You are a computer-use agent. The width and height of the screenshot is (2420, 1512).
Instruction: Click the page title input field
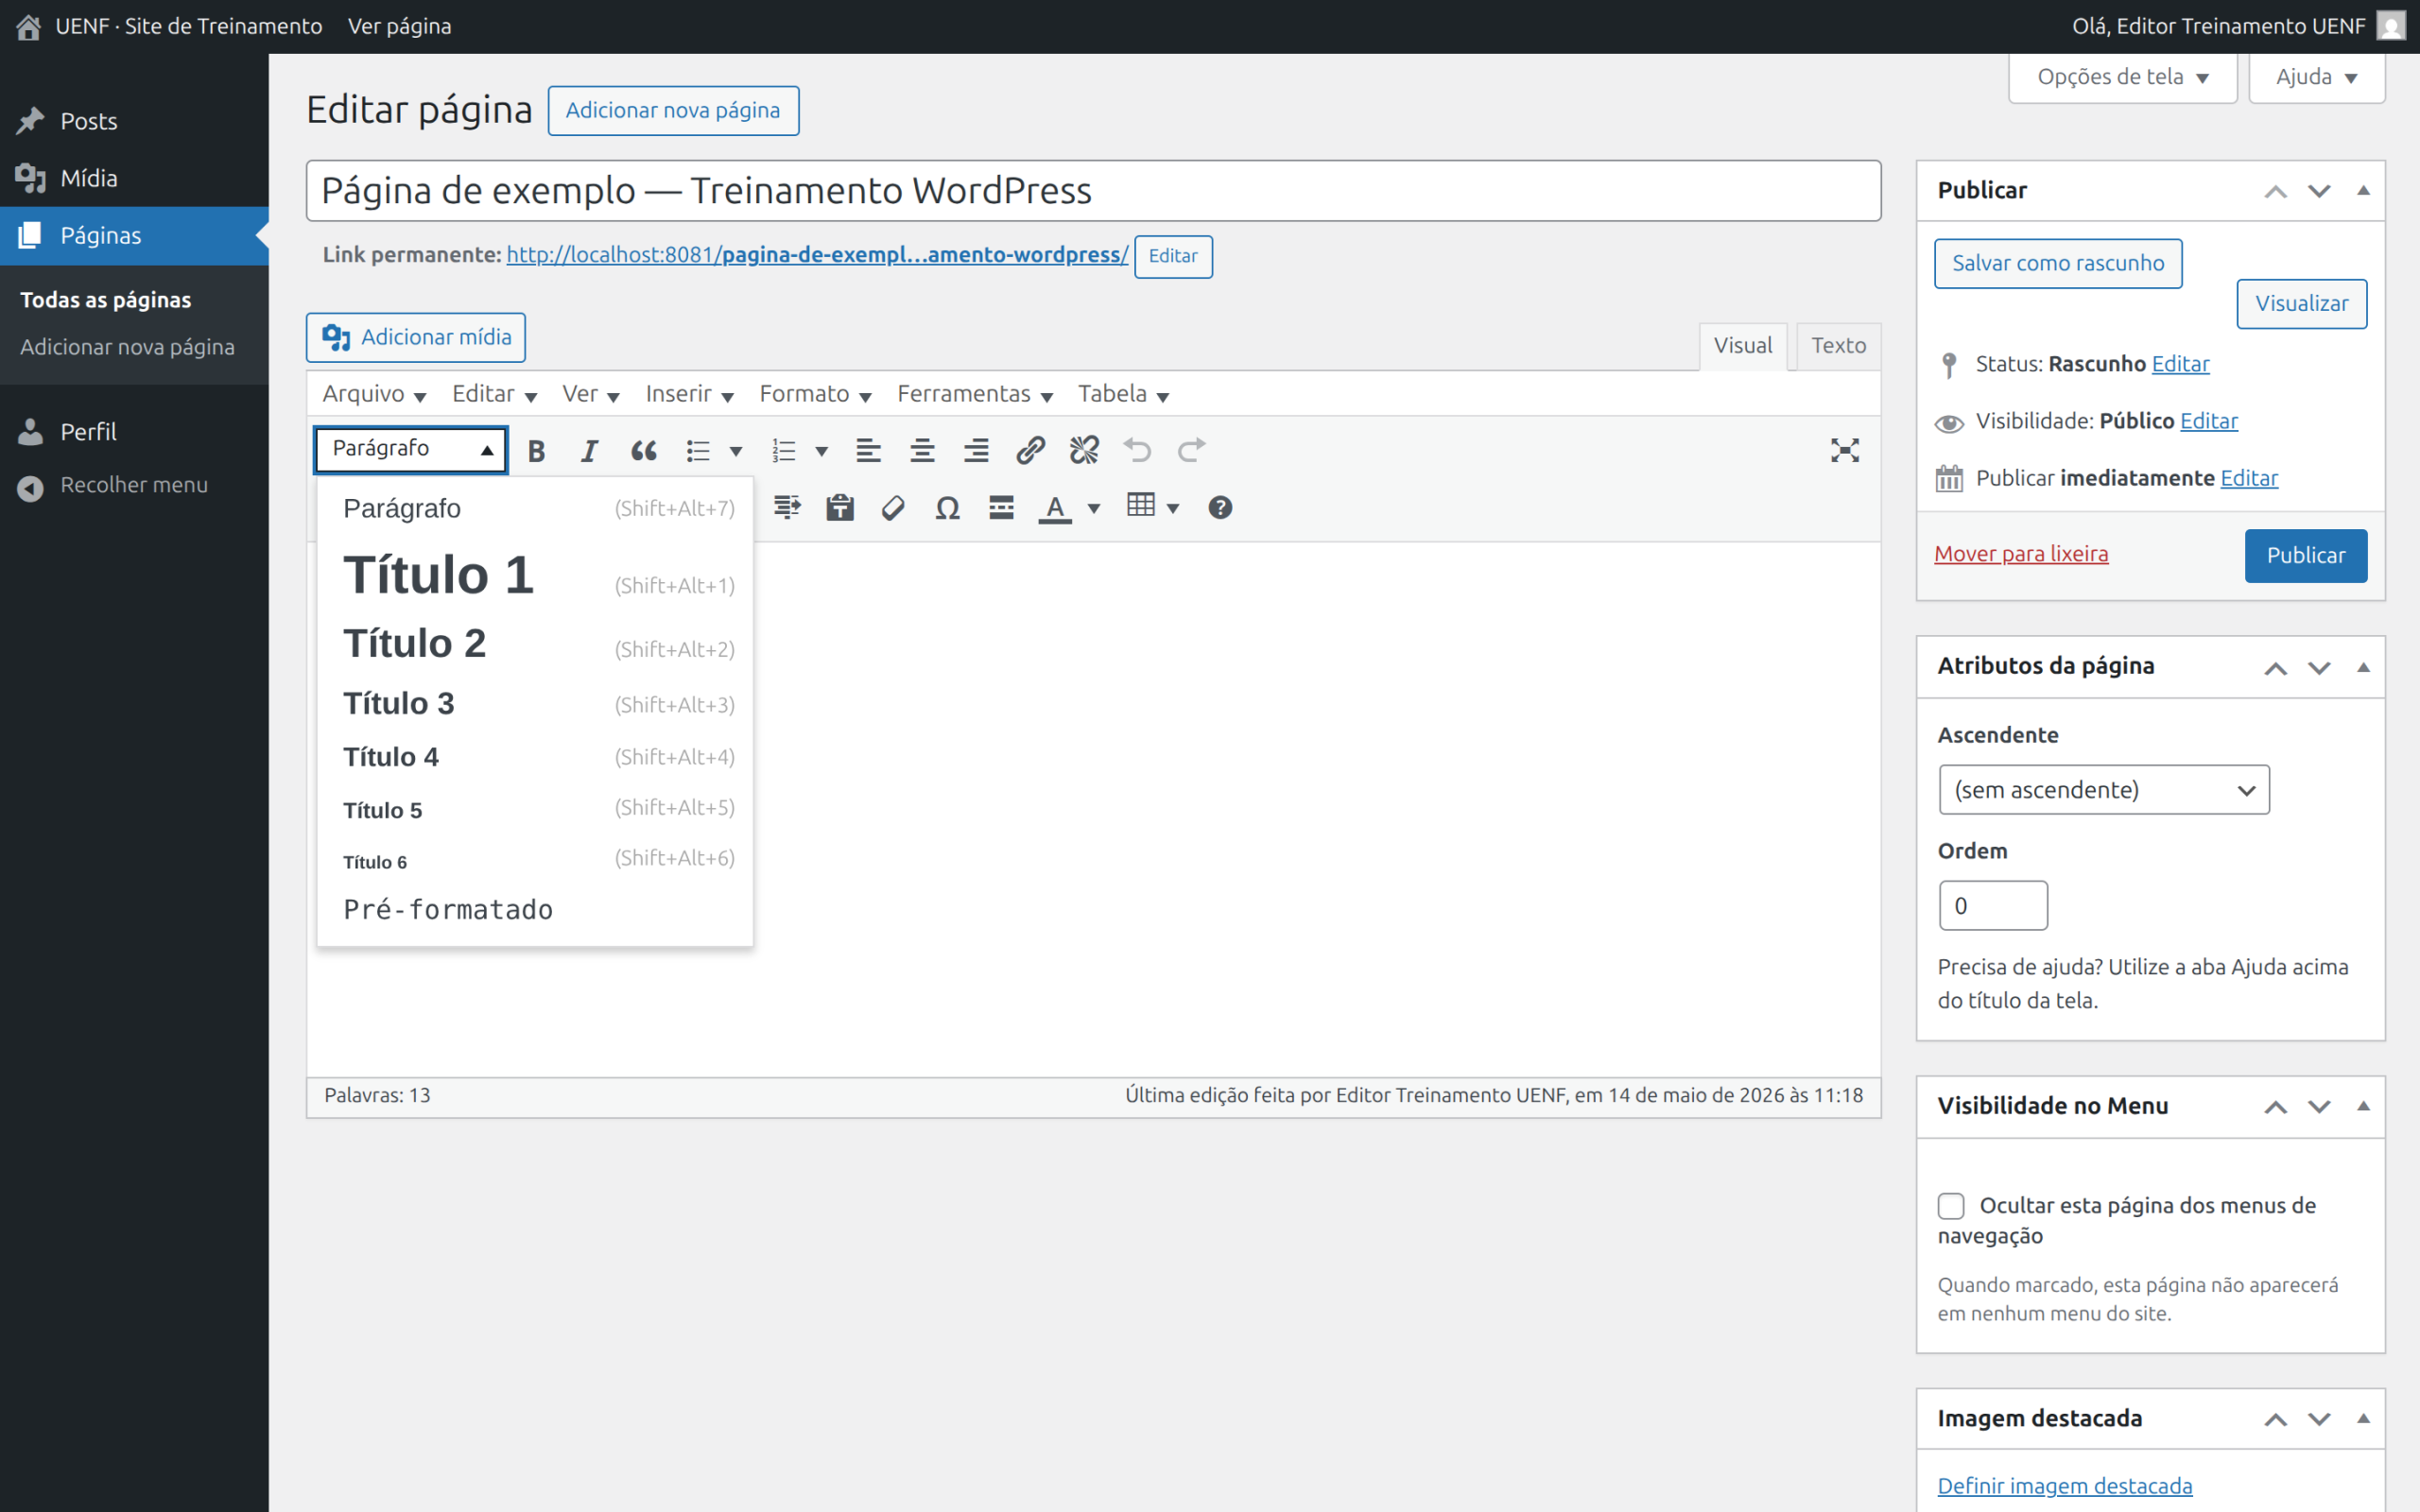pos(1093,191)
